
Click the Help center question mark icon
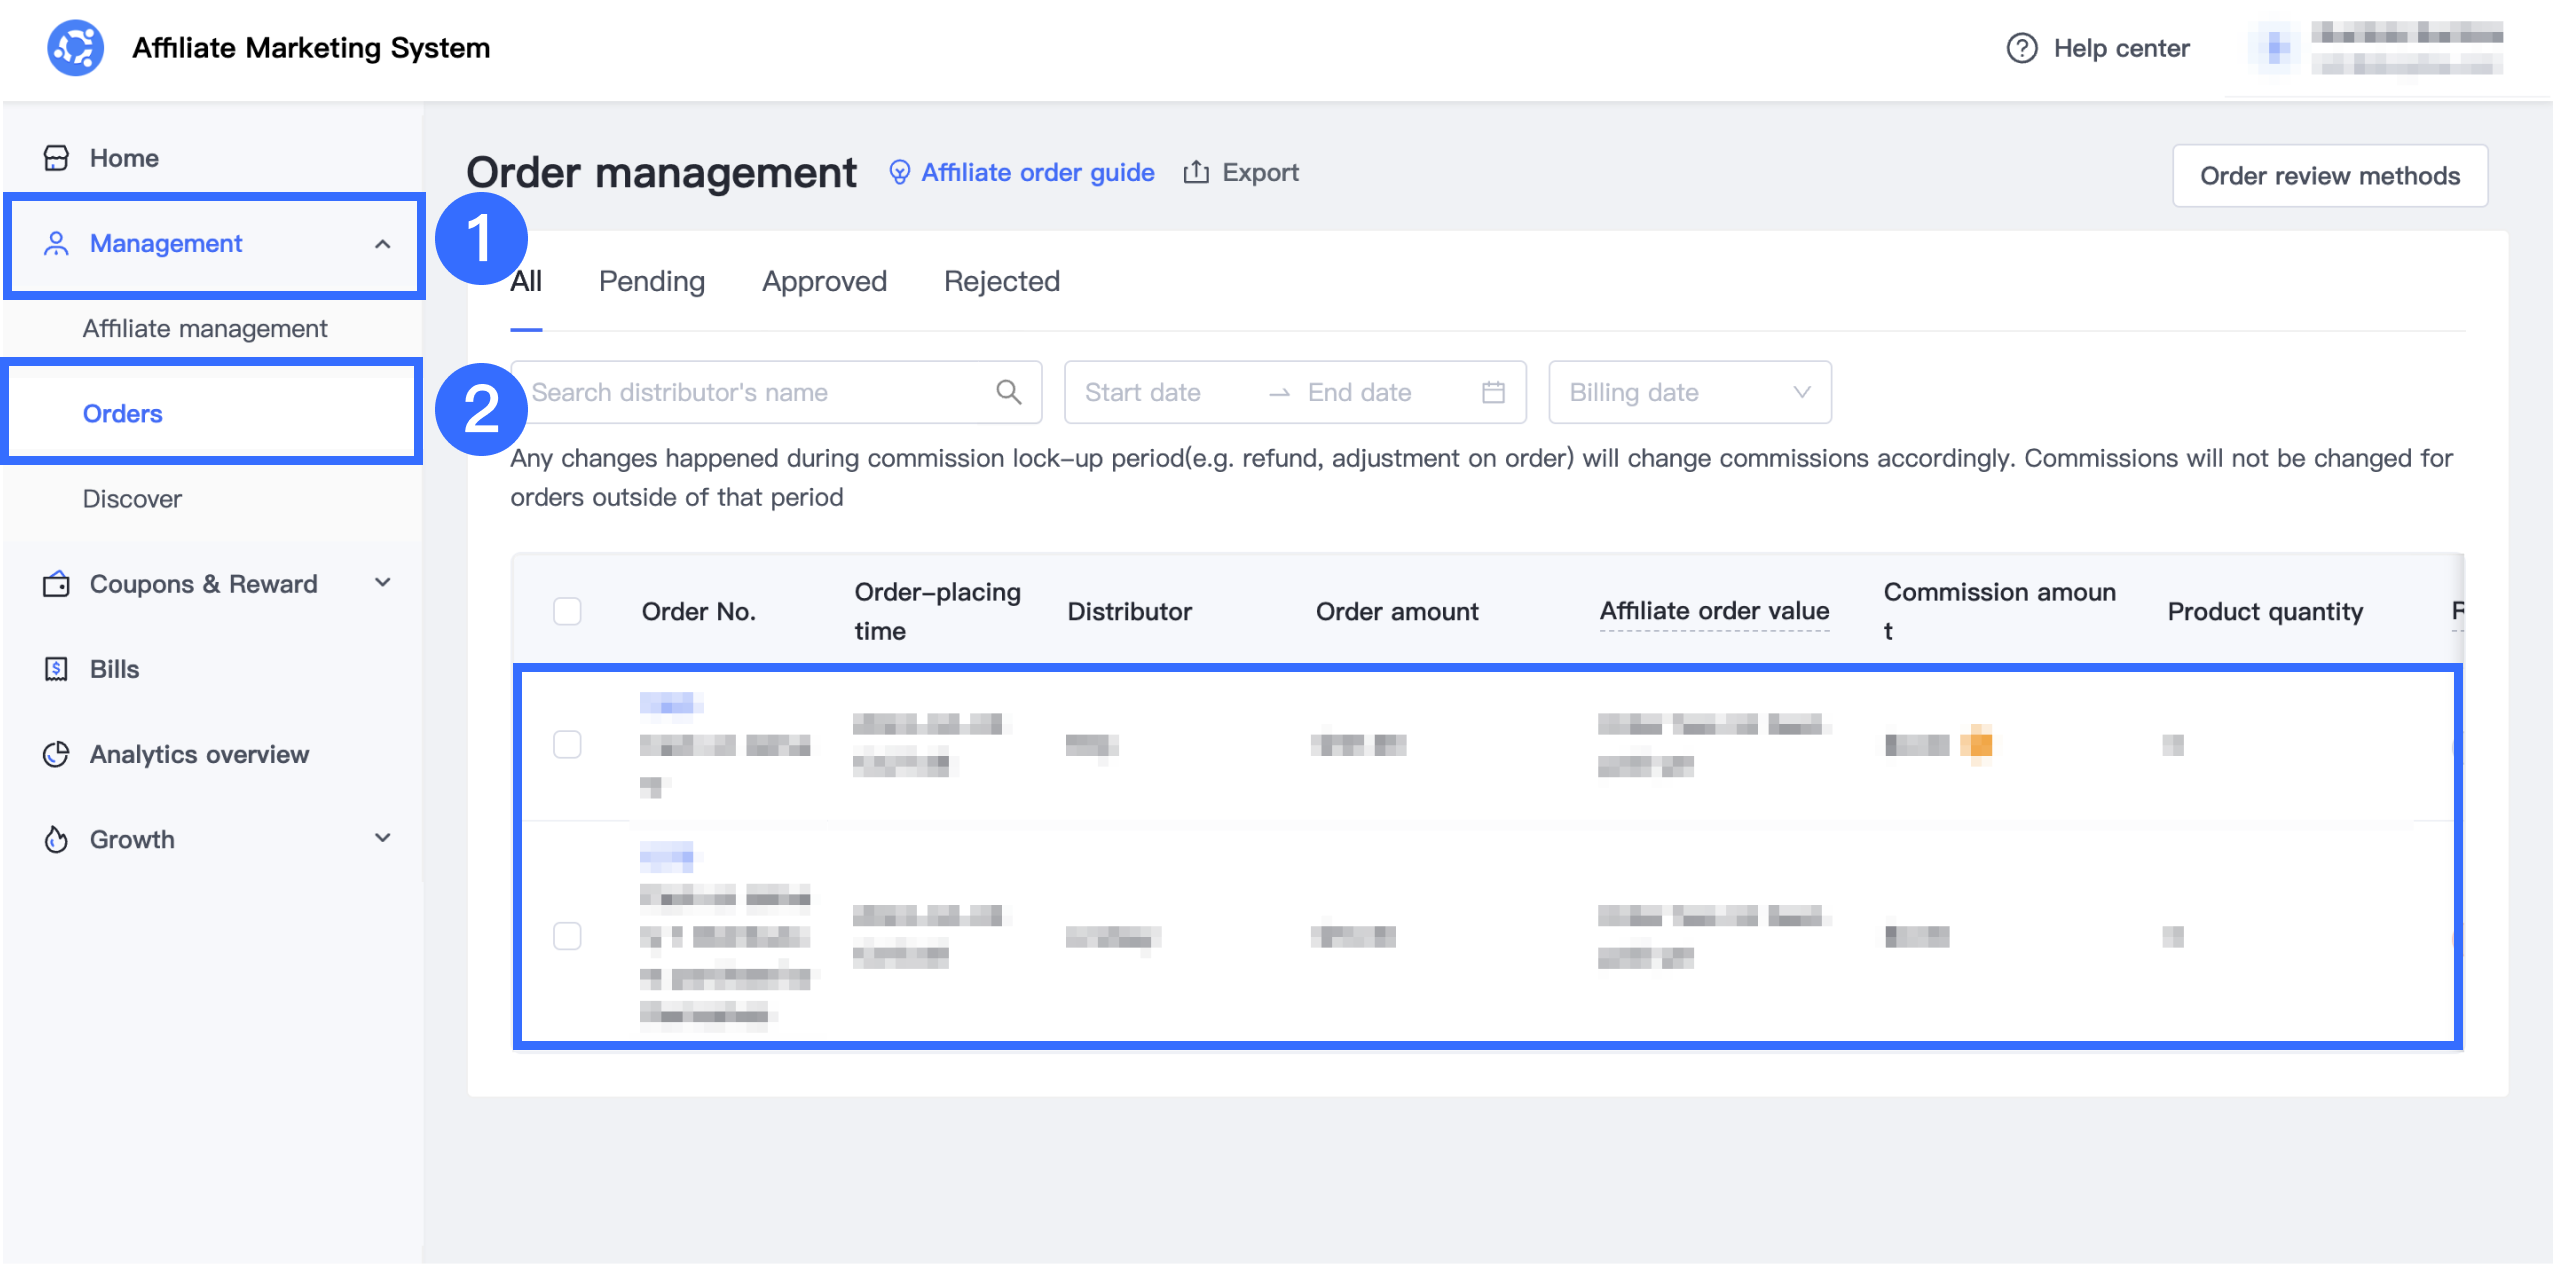pyautogui.click(x=2021, y=48)
